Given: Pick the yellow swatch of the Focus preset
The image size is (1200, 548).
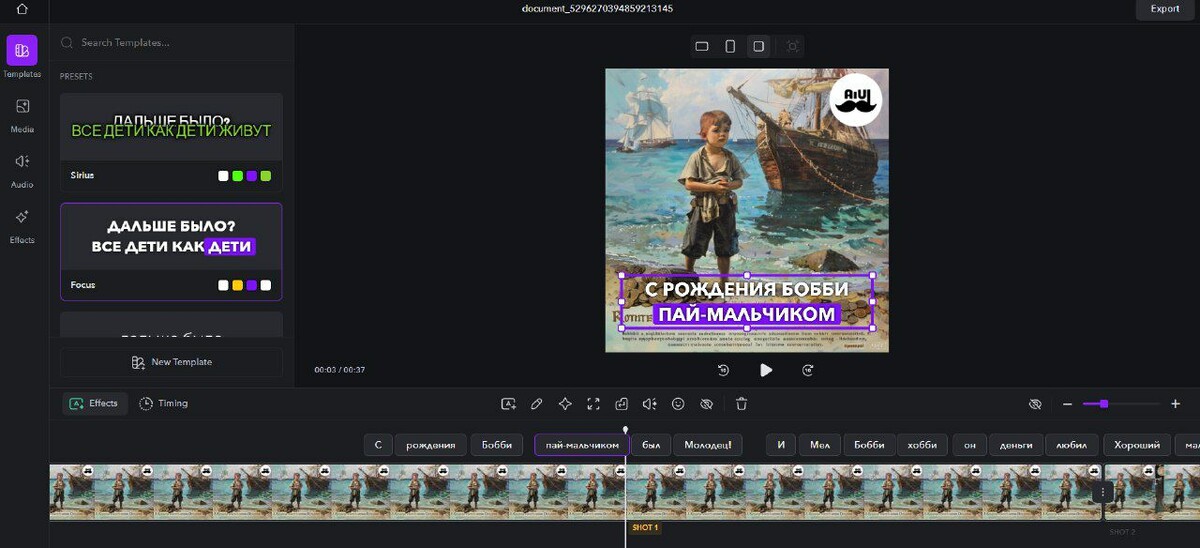Looking at the screenshot, I should coord(238,286).
